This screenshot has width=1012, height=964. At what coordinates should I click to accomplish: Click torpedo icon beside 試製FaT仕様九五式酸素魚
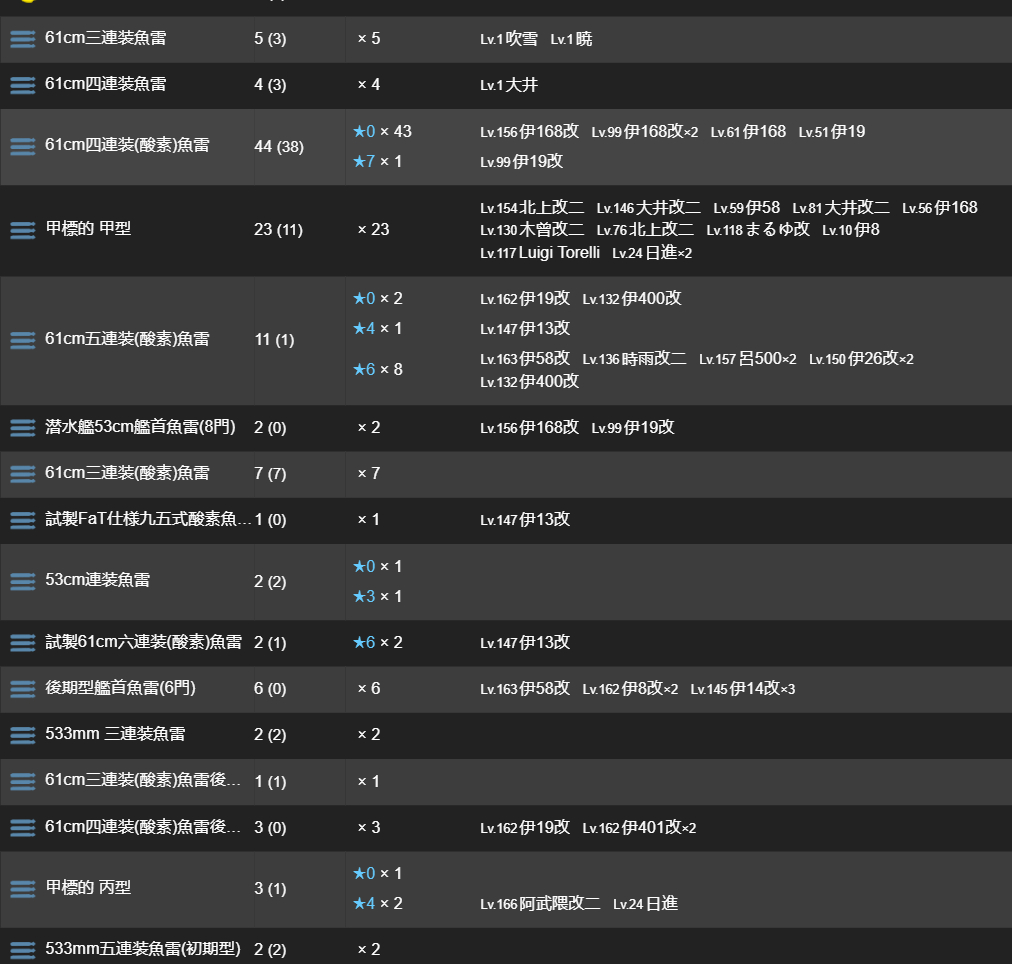tap(23, 520)
